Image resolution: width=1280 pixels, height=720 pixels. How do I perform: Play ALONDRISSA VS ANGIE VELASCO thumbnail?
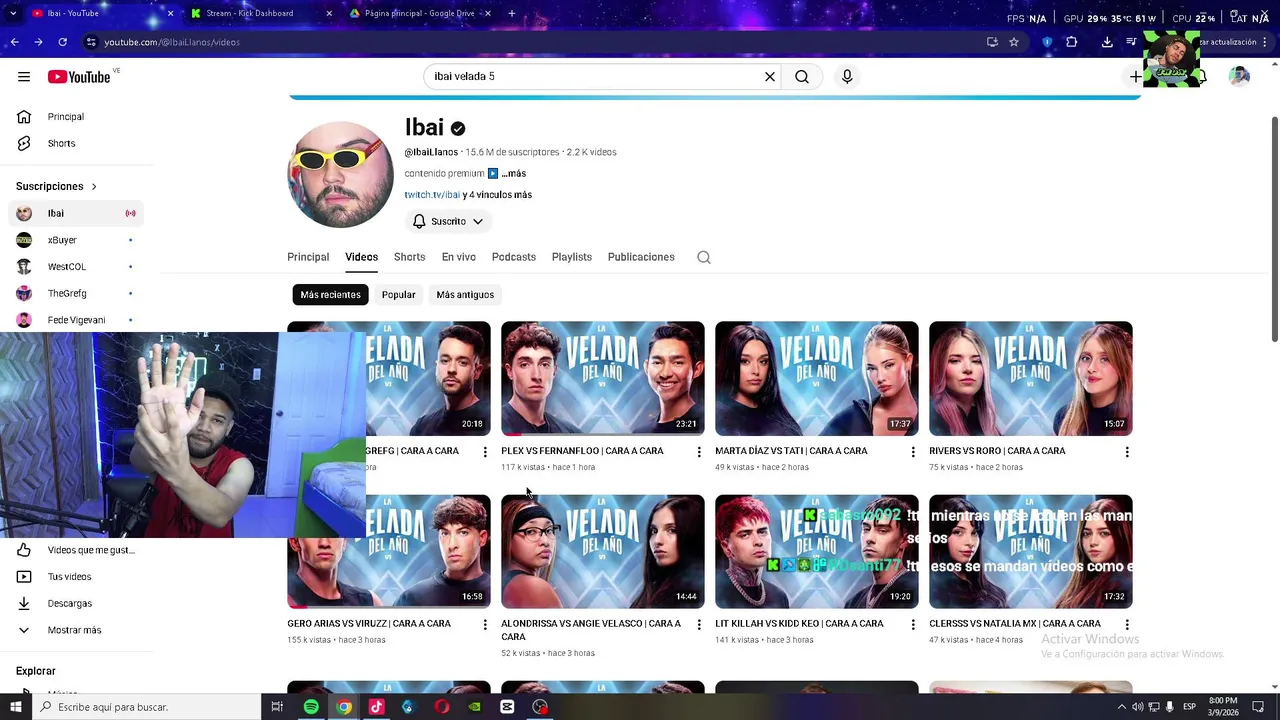[603, 552]
